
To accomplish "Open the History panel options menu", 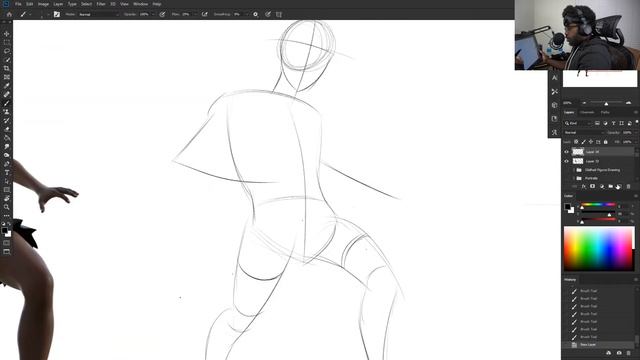I will (636, 280).
